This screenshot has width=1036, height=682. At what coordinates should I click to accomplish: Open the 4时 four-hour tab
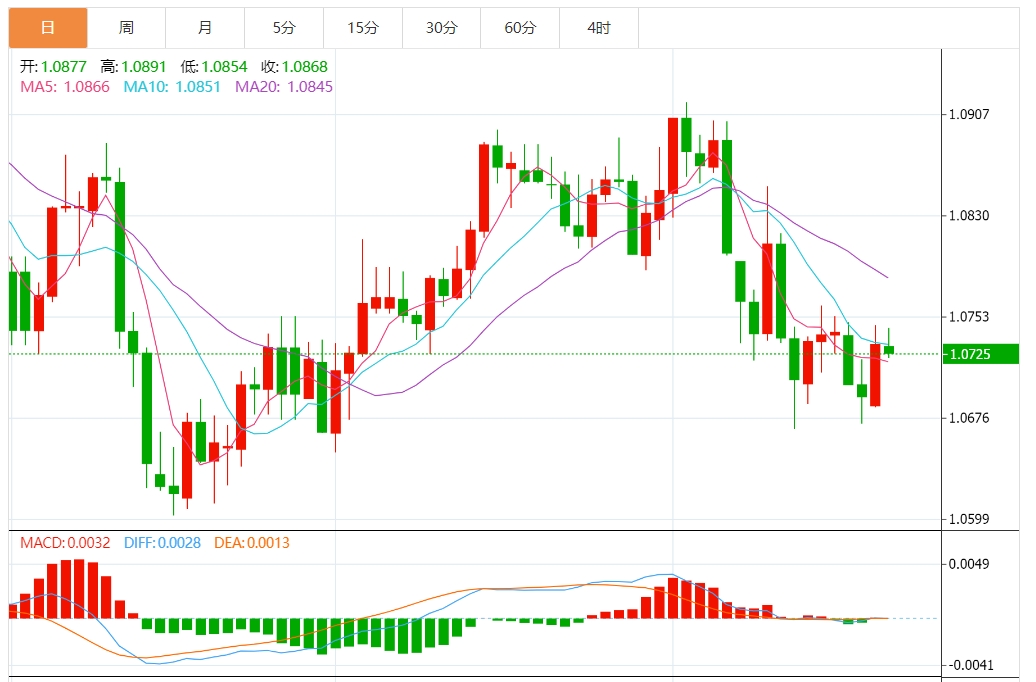pyautogui.click(x=599, y=28)
